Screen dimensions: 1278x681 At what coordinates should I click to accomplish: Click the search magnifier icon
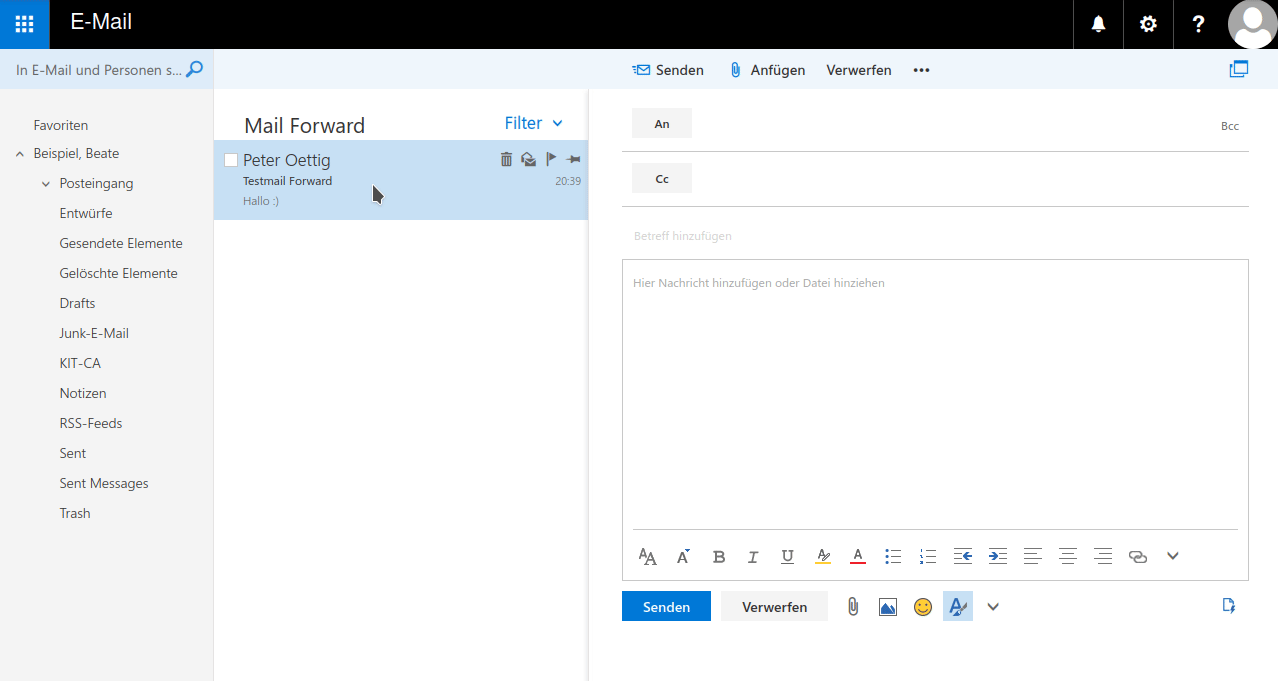195,69
